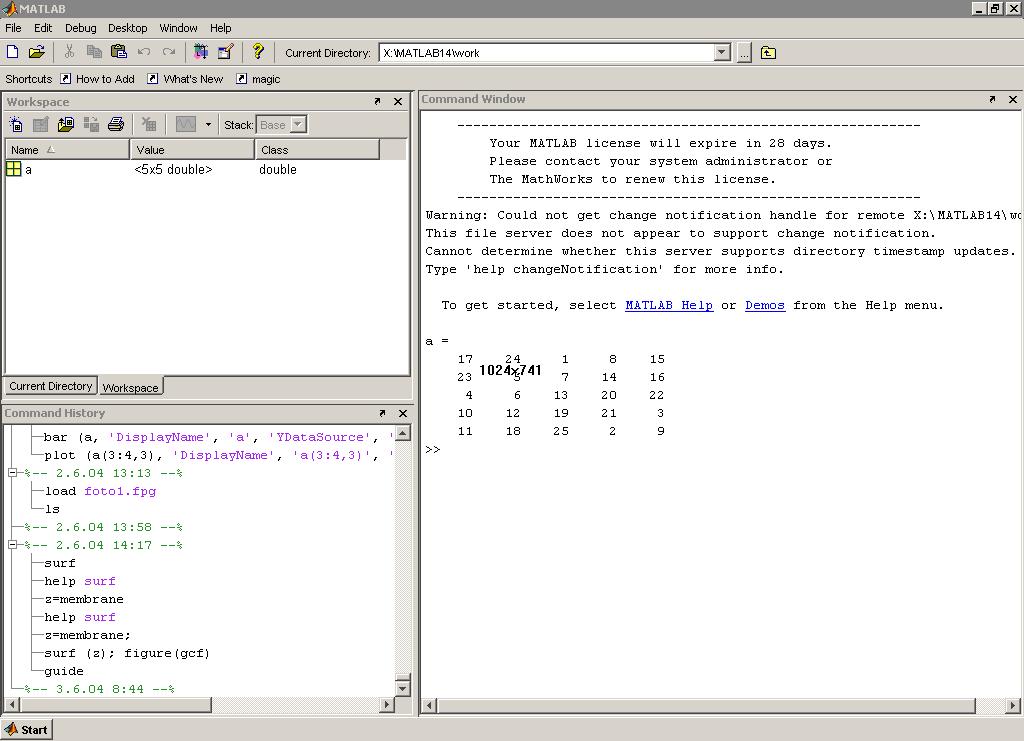
Task: Click the Paste clipboard icon
Action: point(119,52)
